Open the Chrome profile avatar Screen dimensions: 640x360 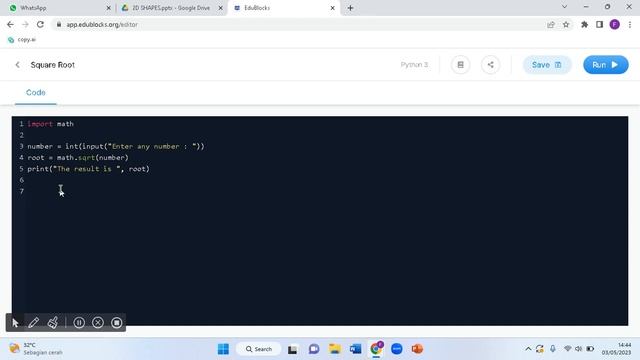[614, 24]
